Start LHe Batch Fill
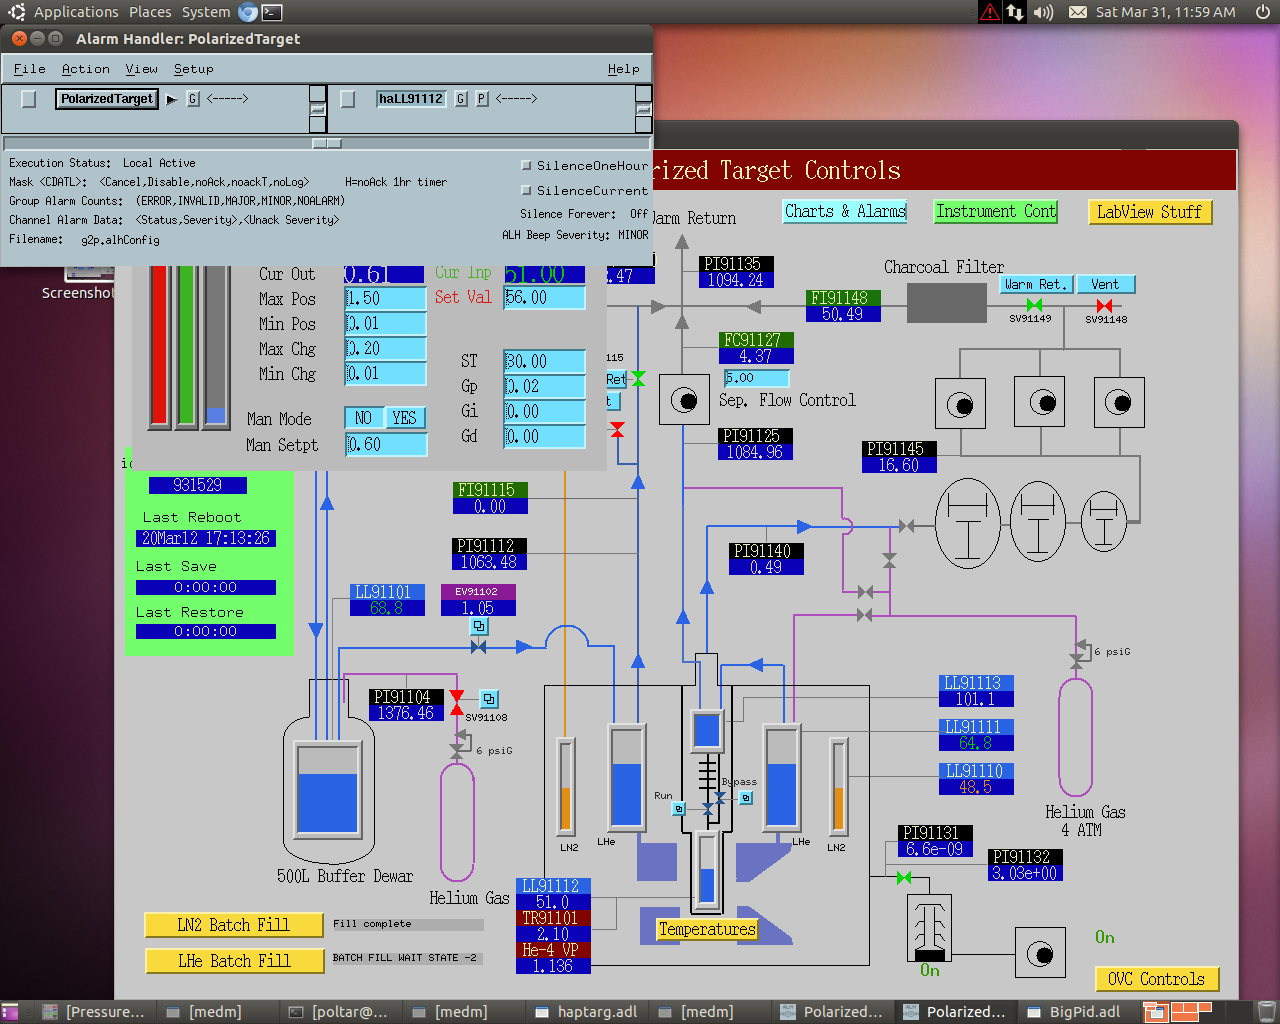Screen dimensions: 1280x1024 tap(234, 961)
